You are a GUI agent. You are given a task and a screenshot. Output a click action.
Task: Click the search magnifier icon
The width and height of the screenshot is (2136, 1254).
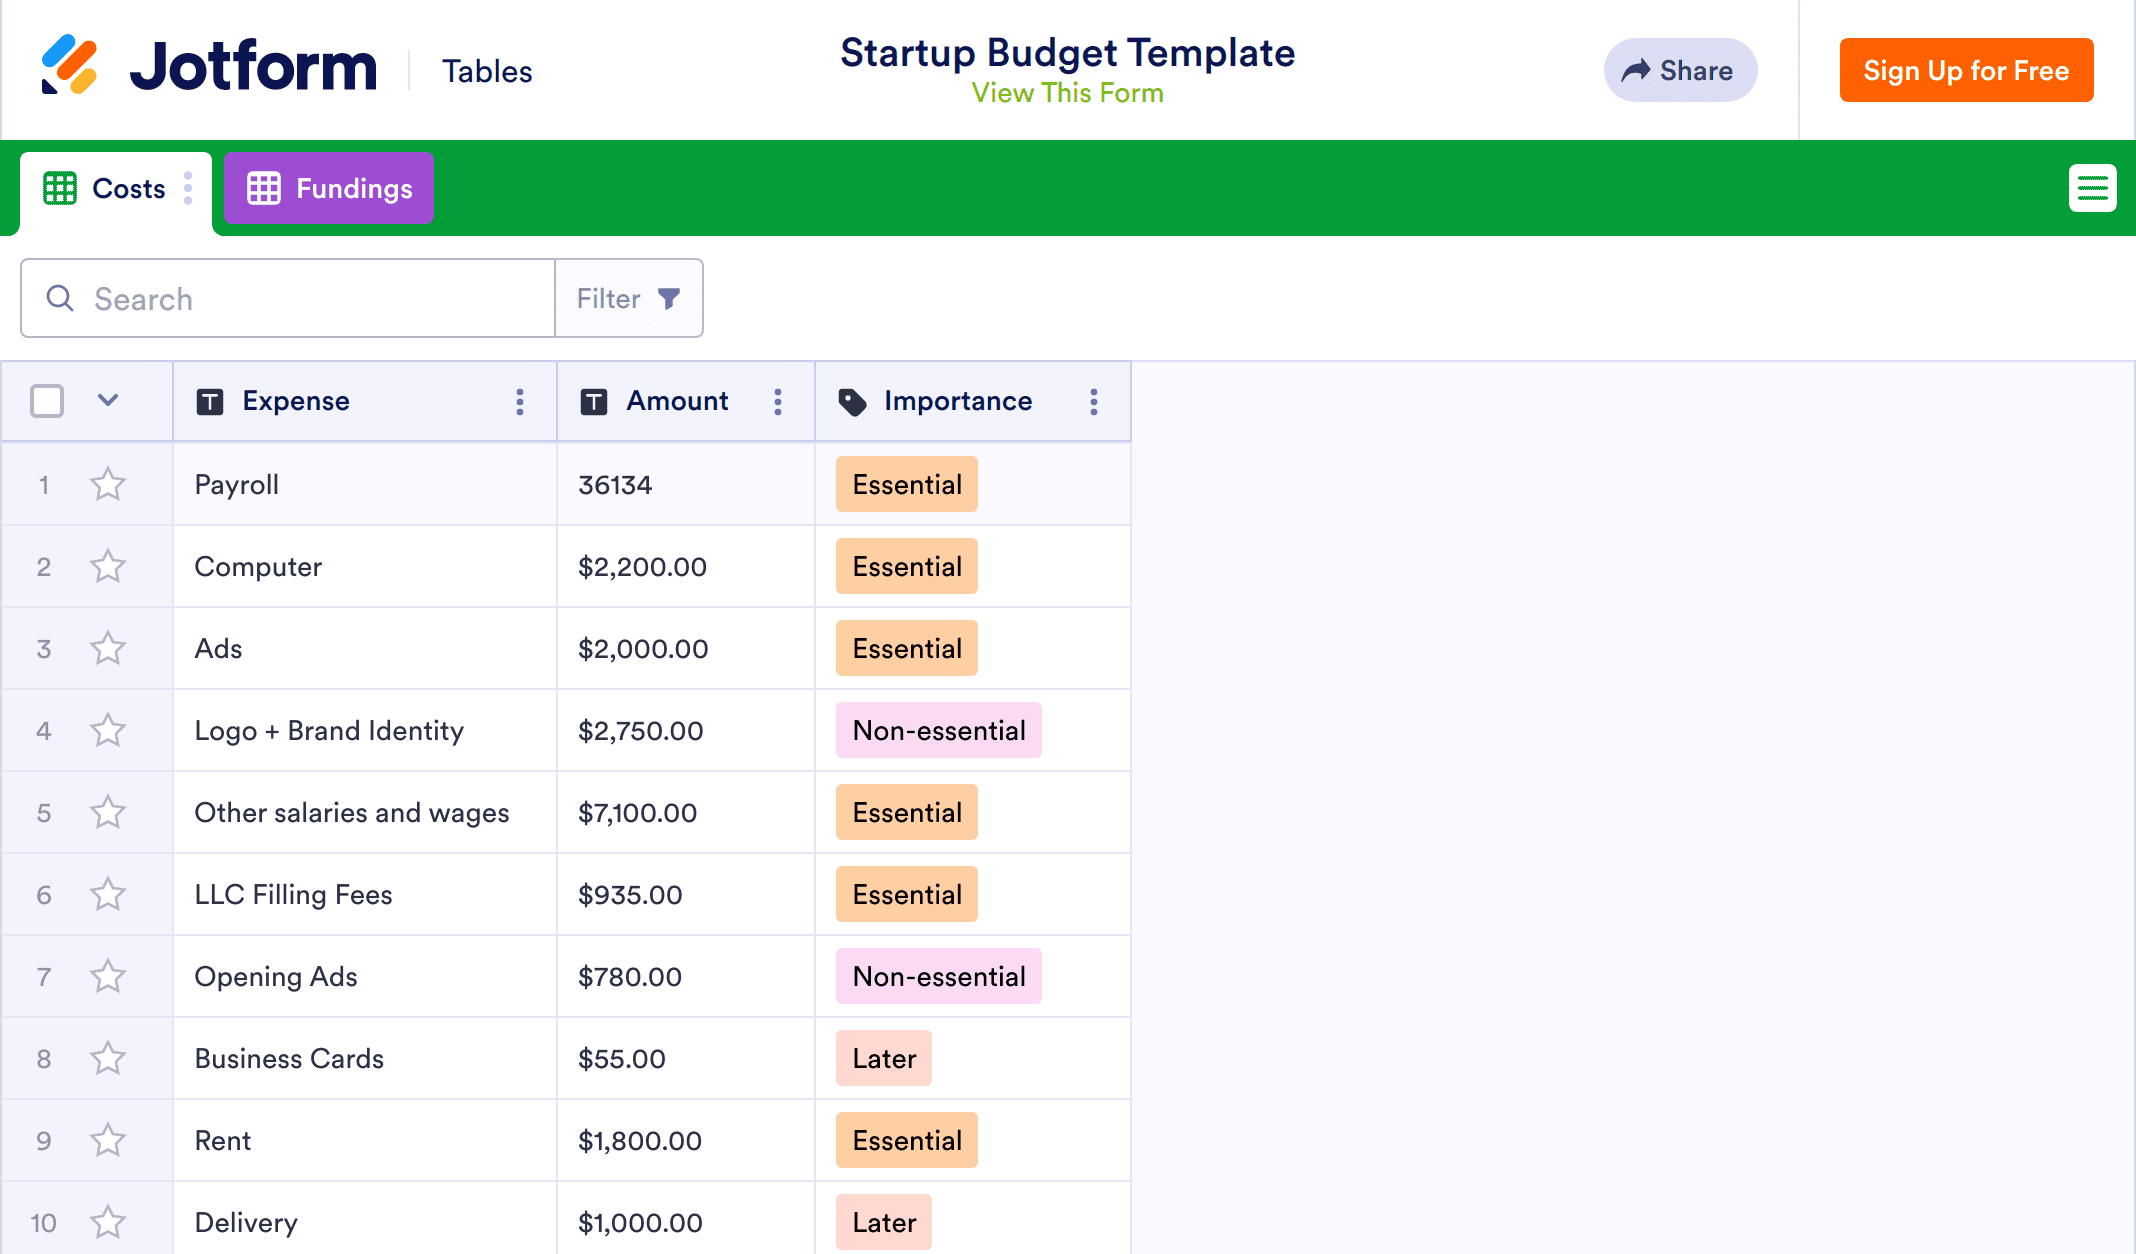click(x=60, y=298)
